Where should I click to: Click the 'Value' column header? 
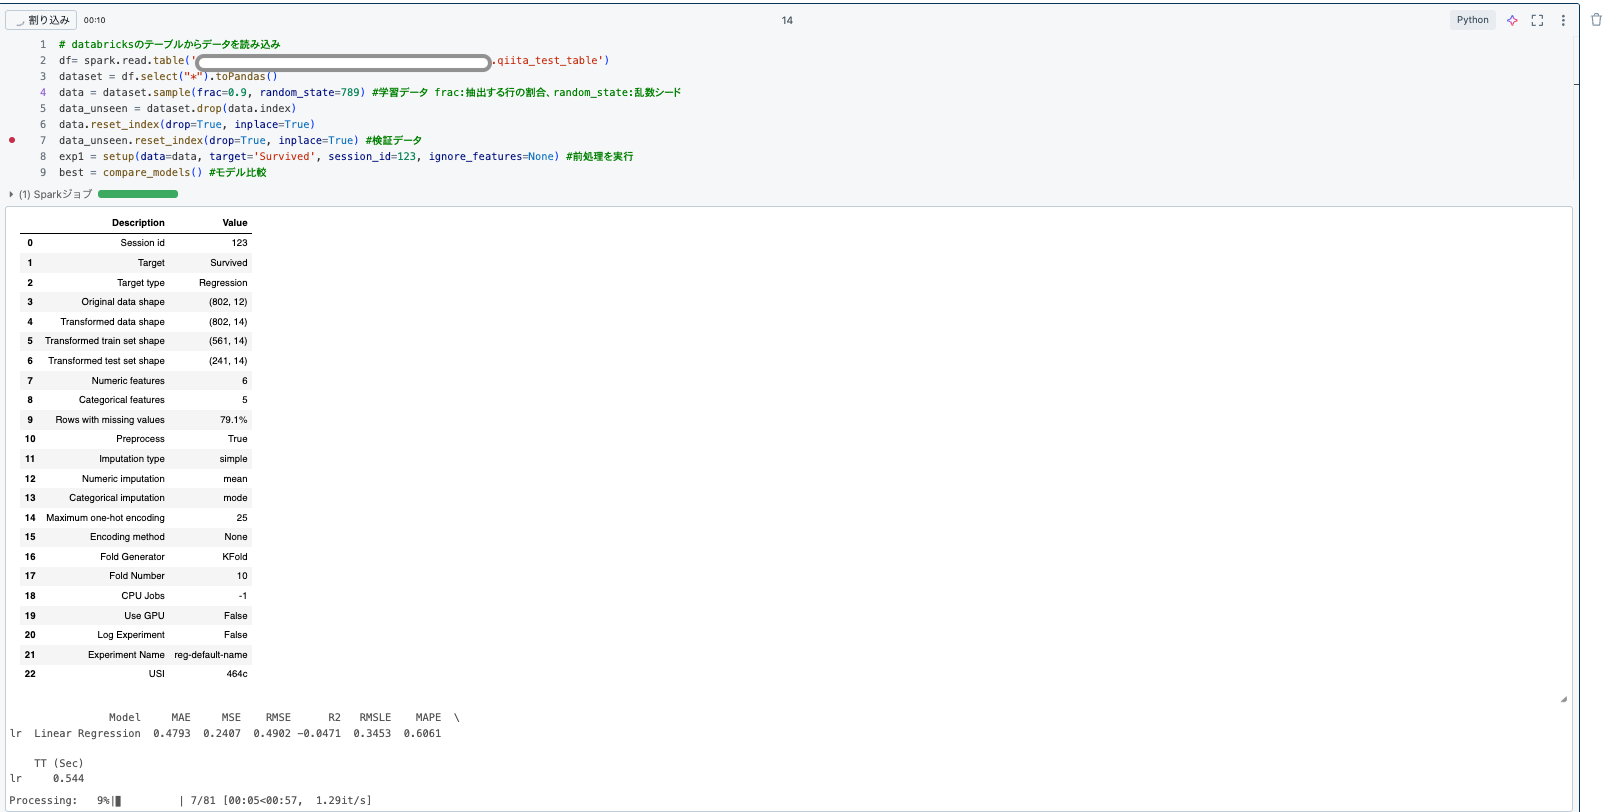(x=235, y=223)
